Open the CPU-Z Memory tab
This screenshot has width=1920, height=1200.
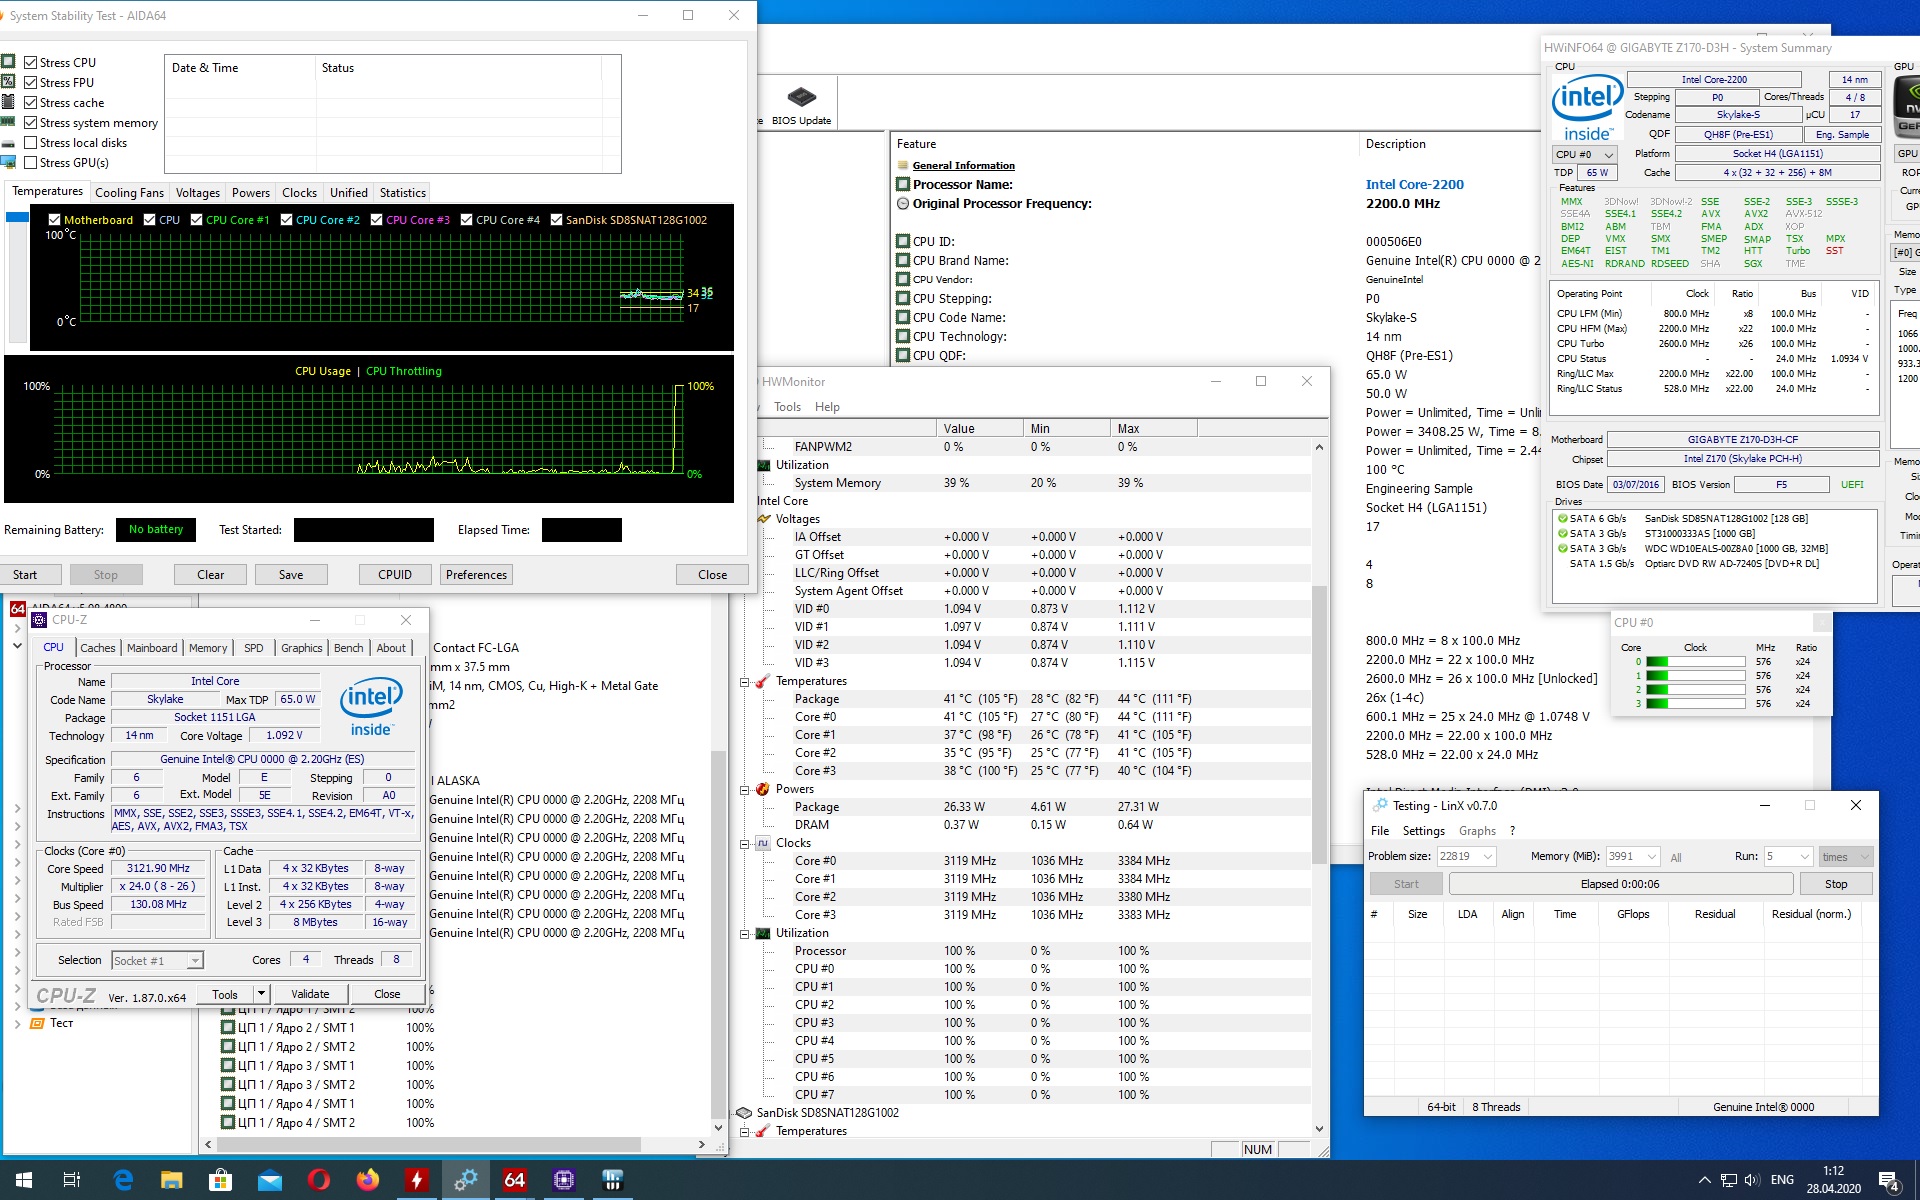click(x=207, y=648)
